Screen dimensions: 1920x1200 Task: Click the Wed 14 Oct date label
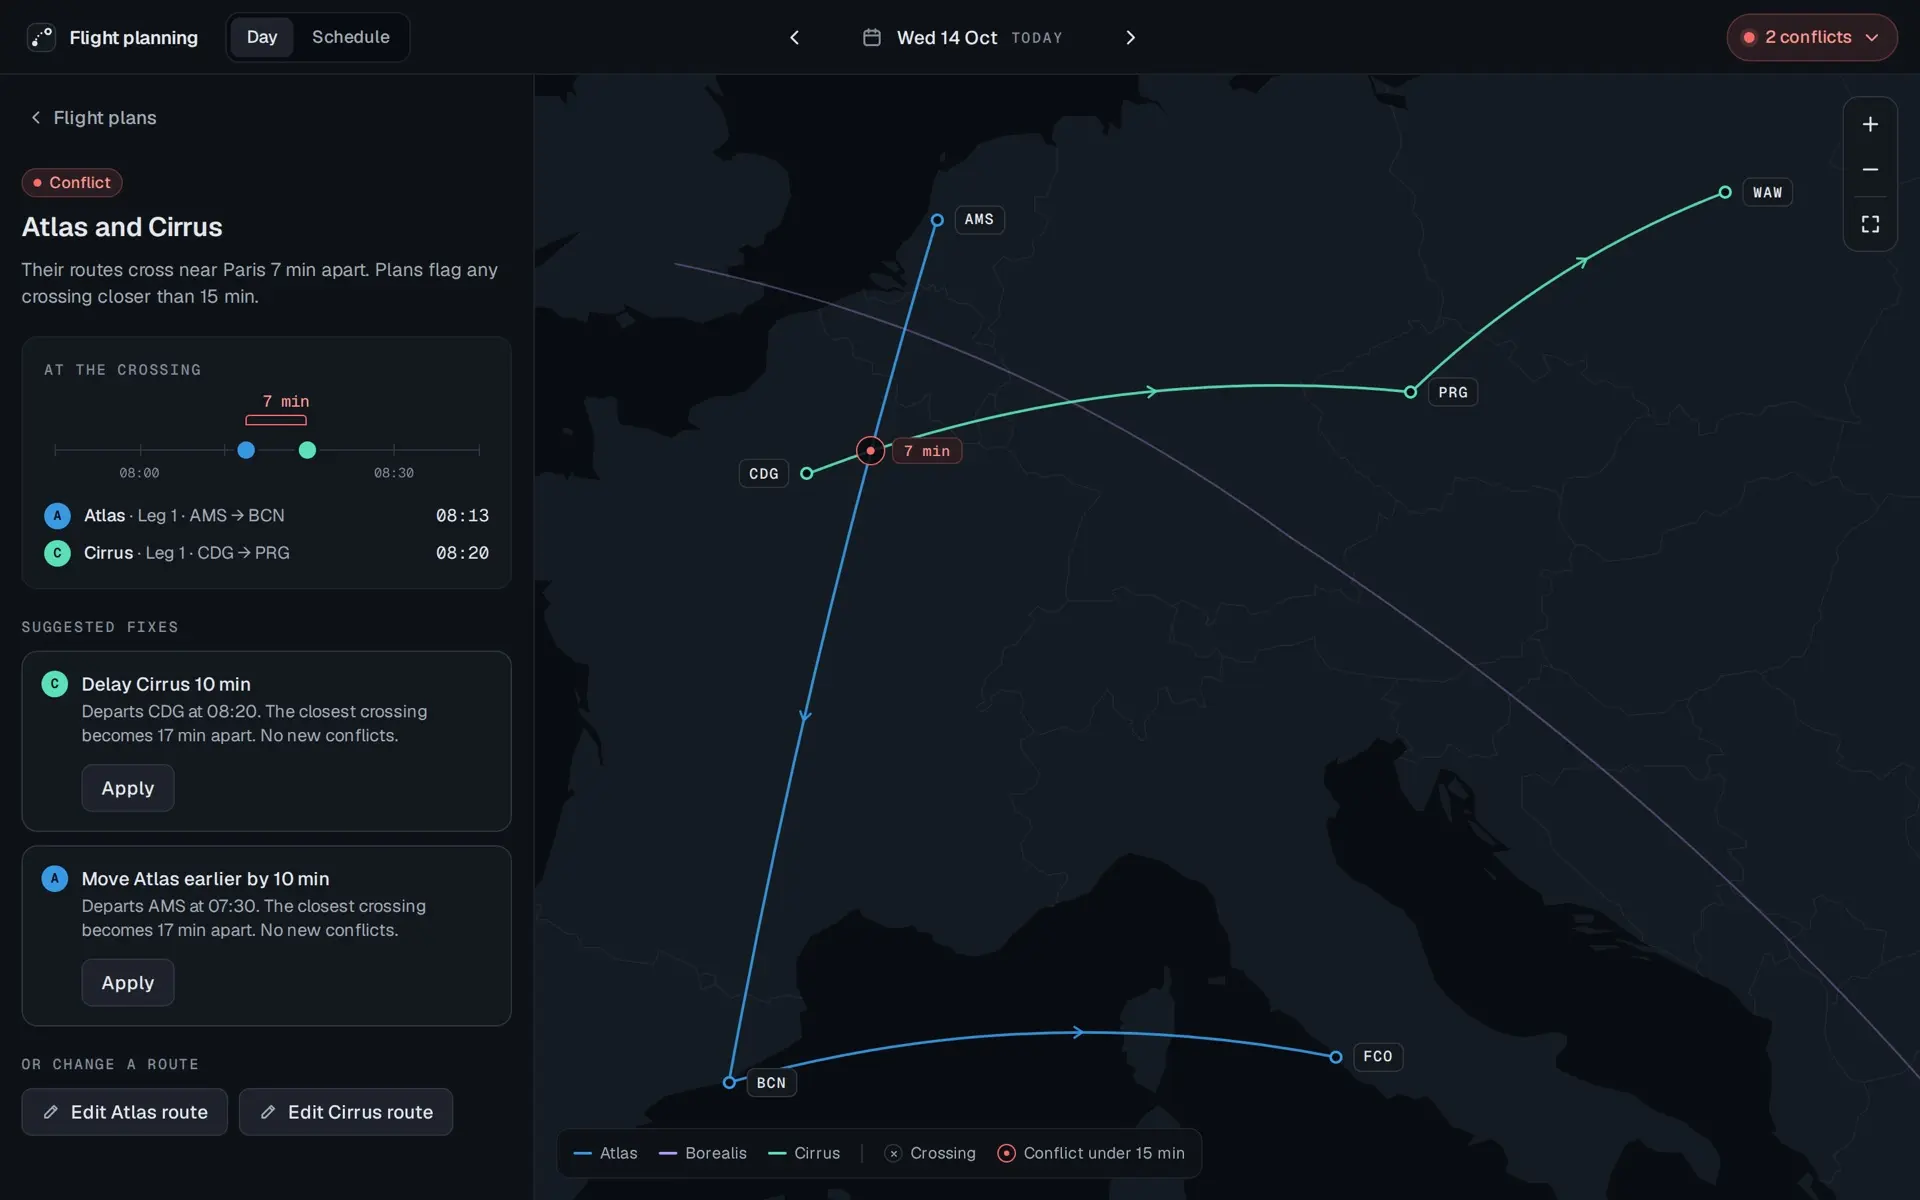click(946, 37)
